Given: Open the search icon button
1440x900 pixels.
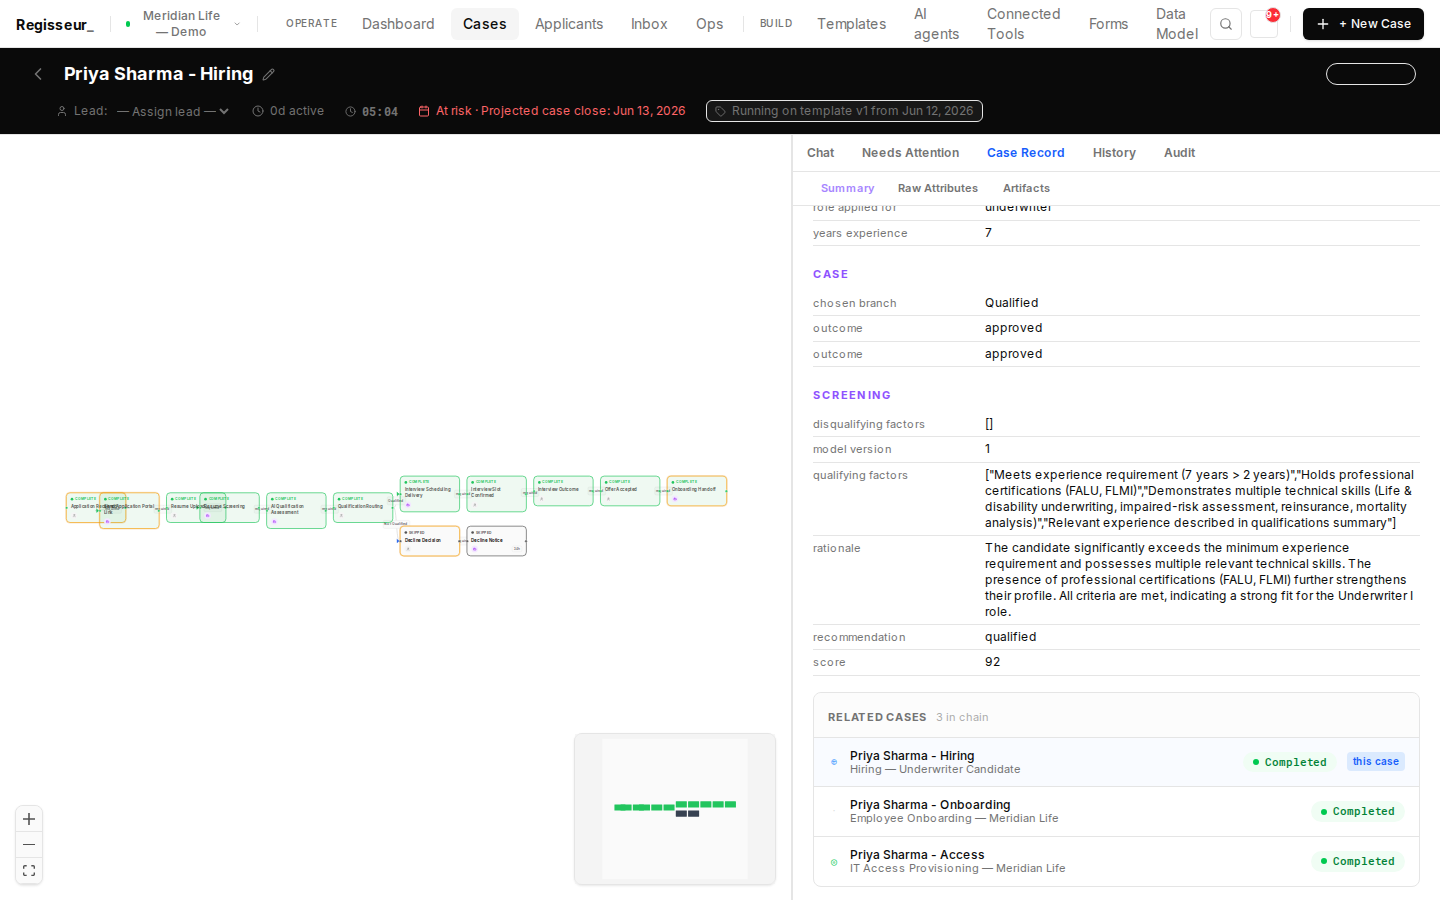Looking at the screenshot, I should (x=1226, y=24).
